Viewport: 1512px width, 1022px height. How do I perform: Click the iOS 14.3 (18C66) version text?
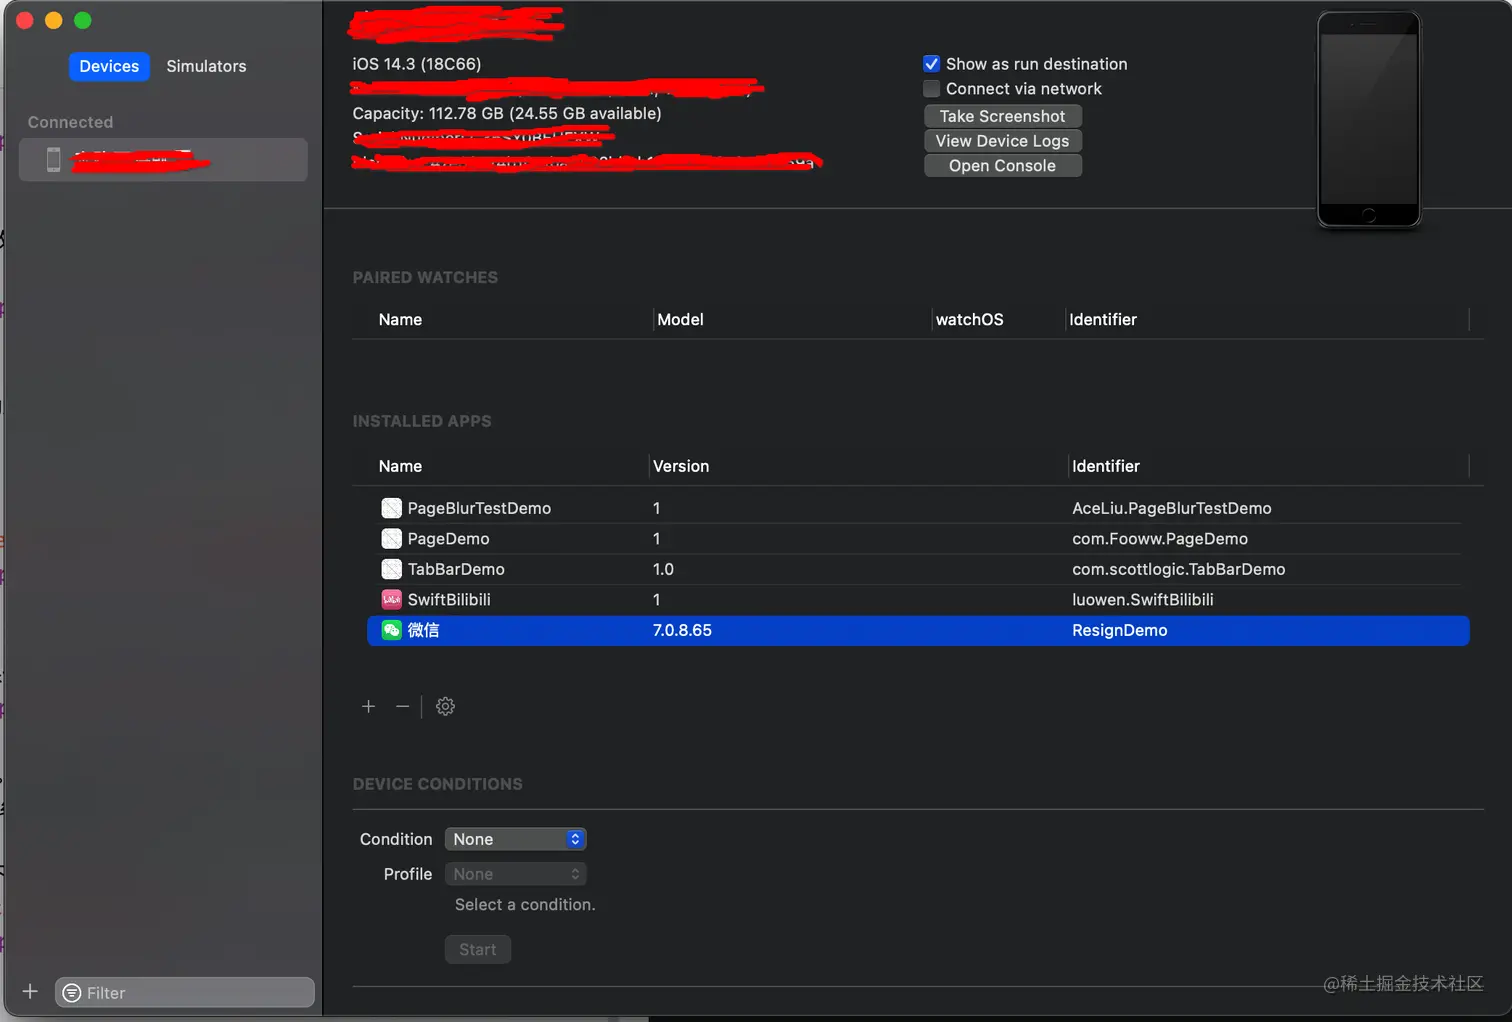pyautogui.click(x=417, y=64)
